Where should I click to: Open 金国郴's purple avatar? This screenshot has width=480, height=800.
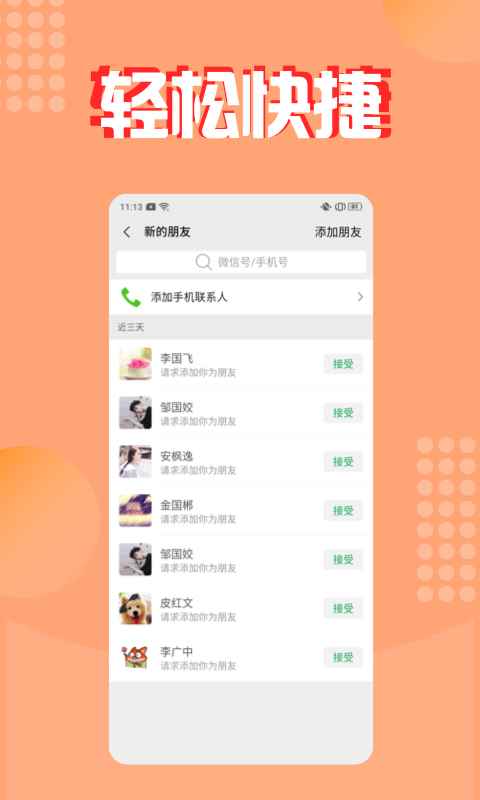[x=135, y=510]
